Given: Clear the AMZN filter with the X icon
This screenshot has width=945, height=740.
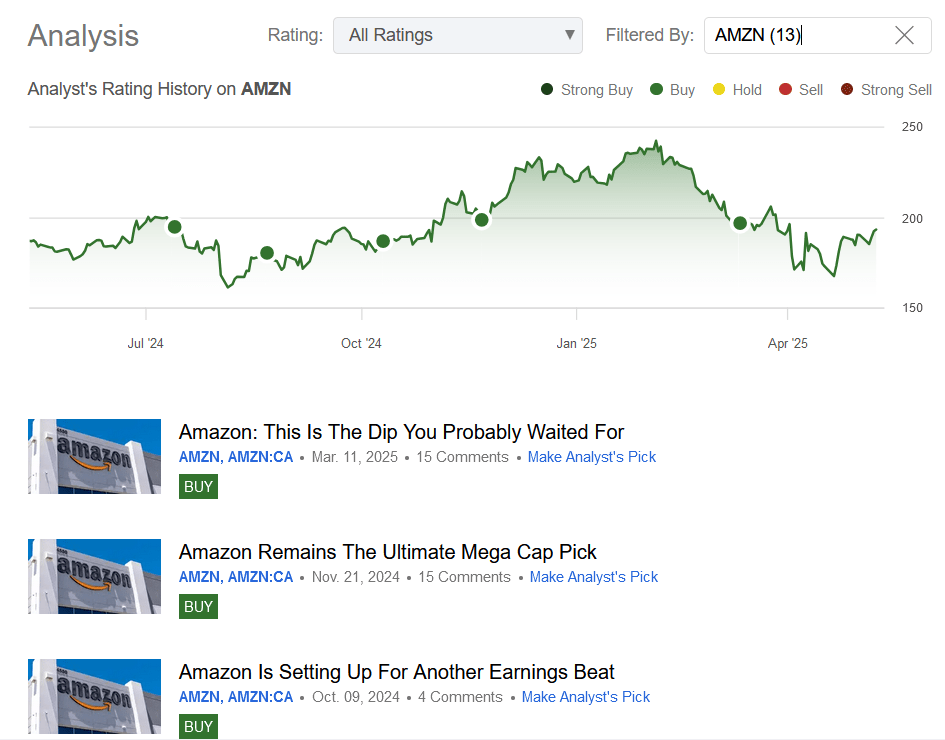Looking at the screenshot, I should tap(904, 35).
